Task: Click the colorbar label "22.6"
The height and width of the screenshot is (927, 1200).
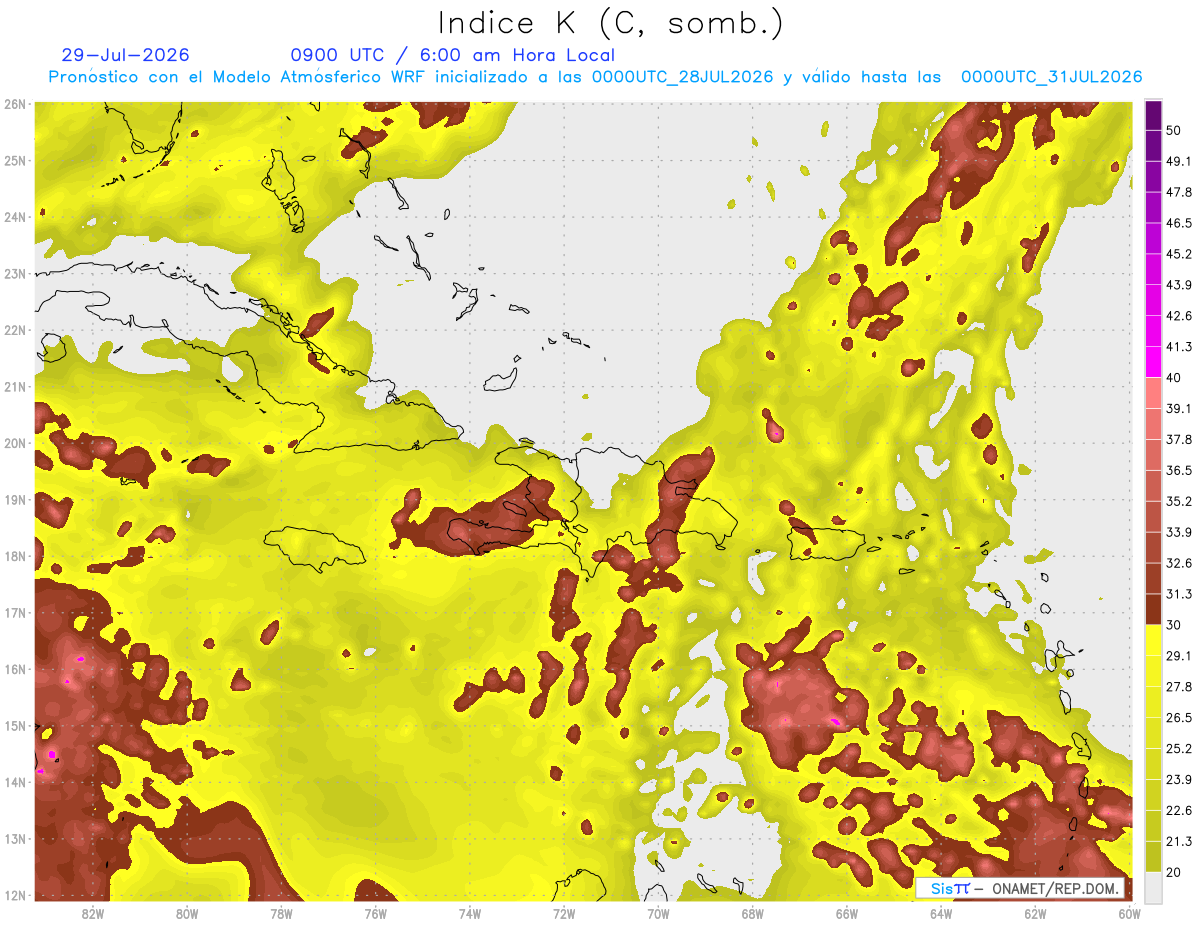Action: pos(1179,810)
